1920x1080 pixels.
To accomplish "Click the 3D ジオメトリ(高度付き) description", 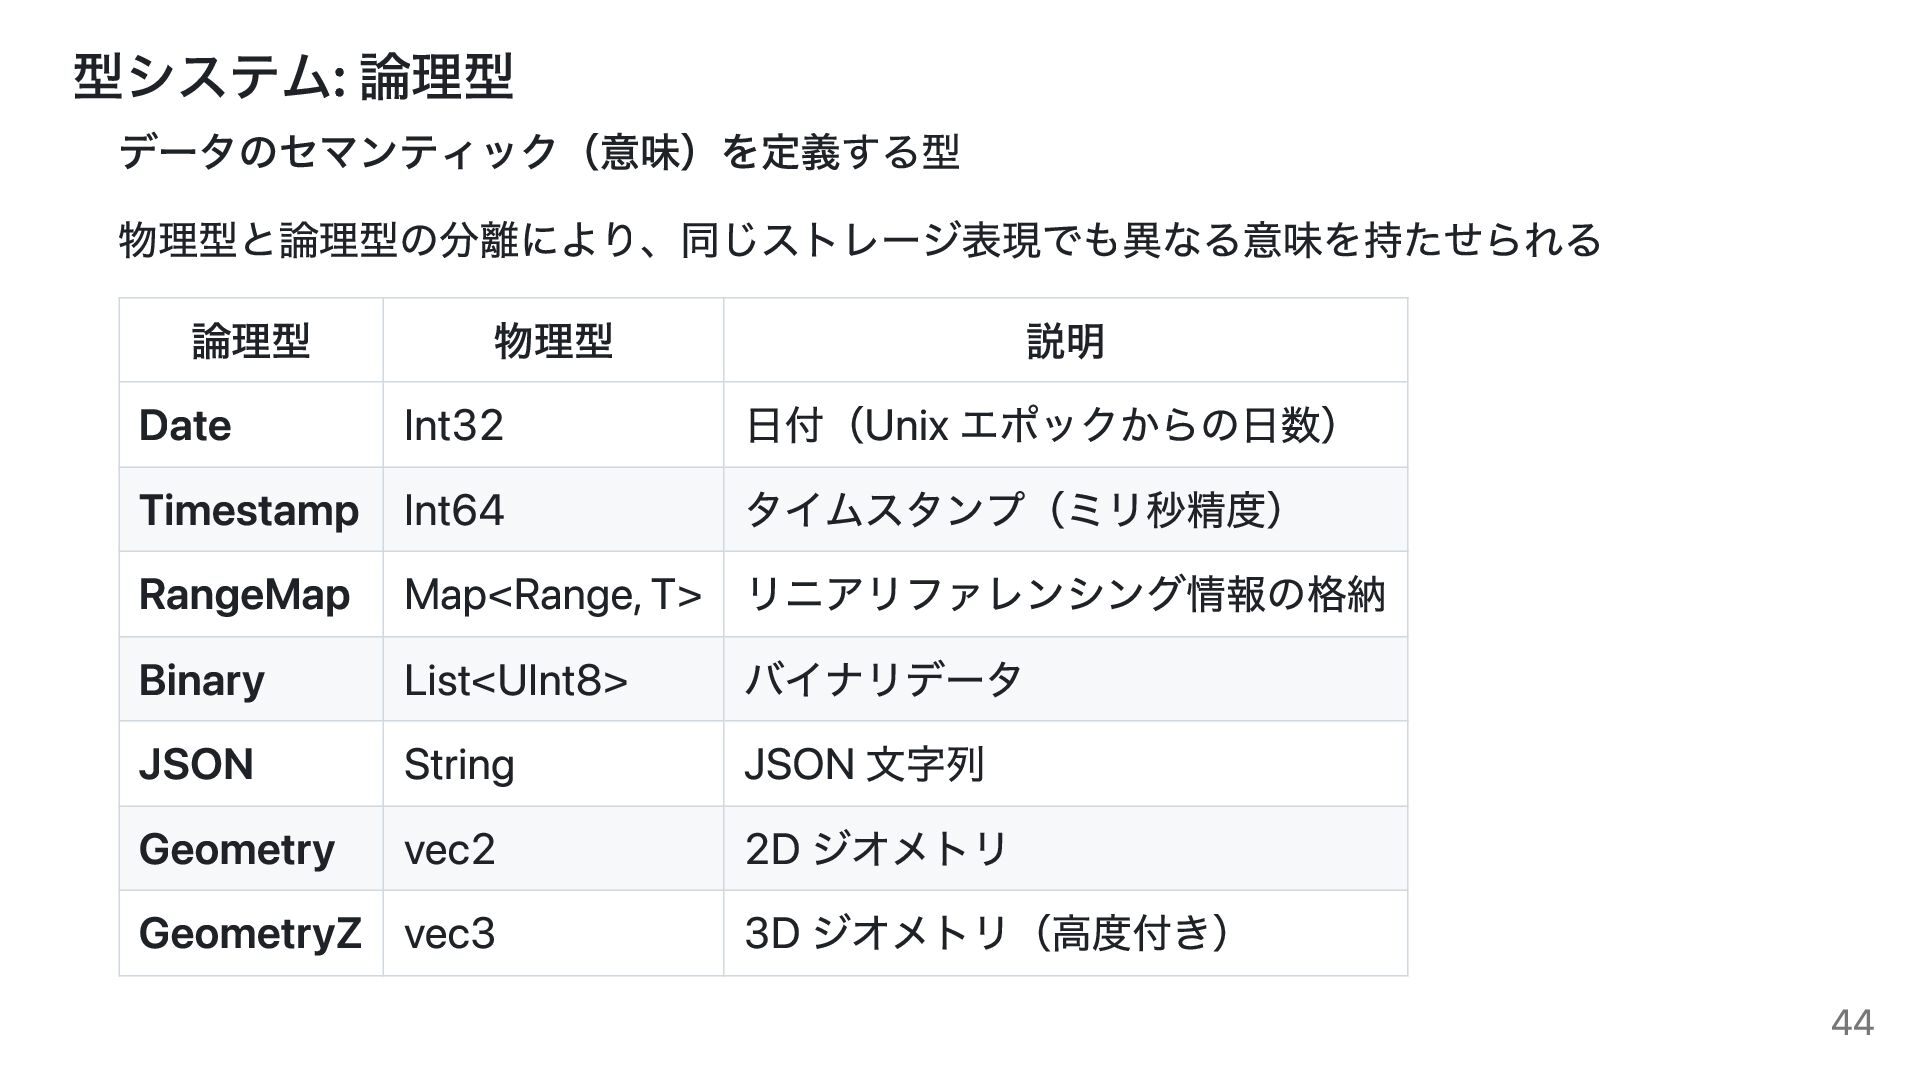I will [986, 934].
